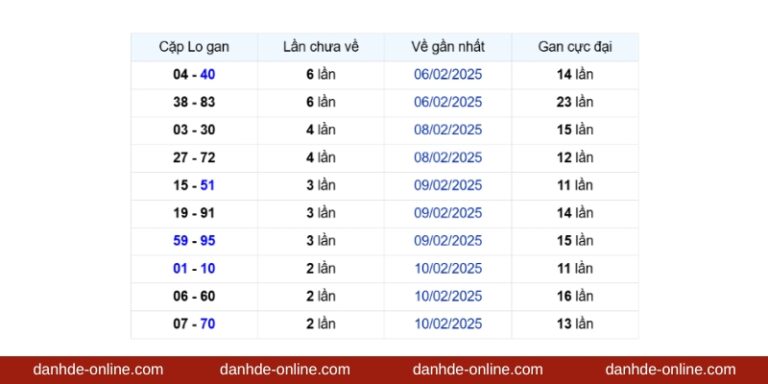Image resolution: width=768 pixels, height=384 pixels.
Task: Click the 'Về gần nhất' column header
Action: [x=448, y=47]
